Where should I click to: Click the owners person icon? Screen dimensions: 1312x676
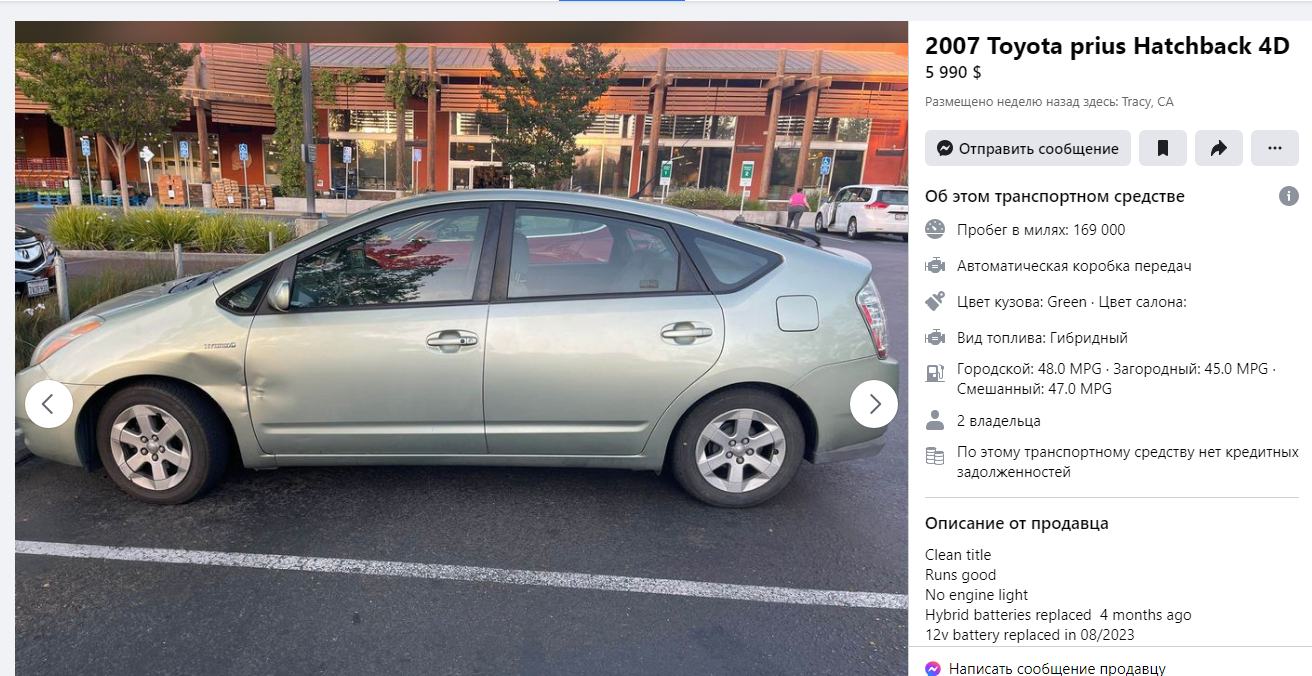[935, 420]
